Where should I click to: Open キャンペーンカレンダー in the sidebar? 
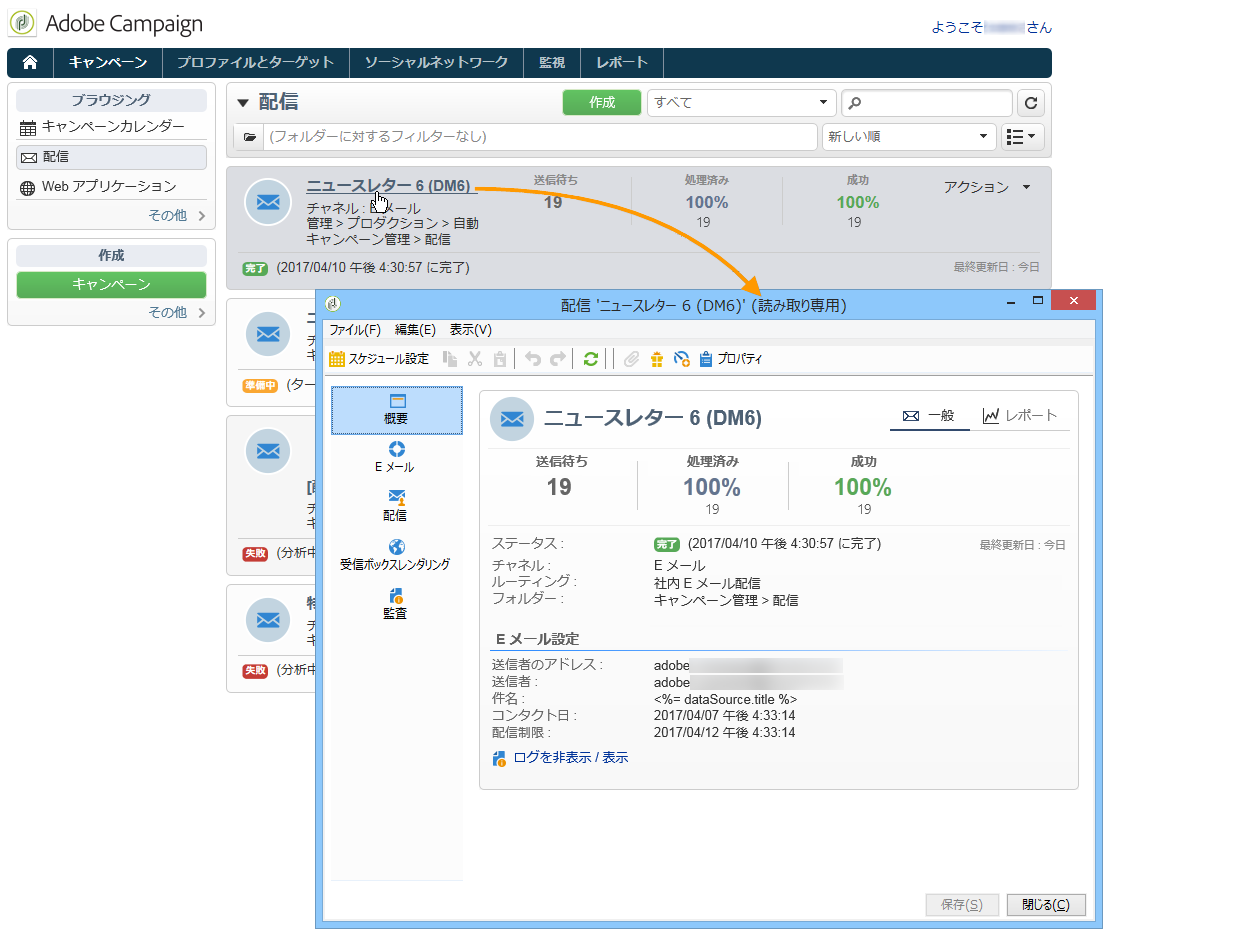[x=112, y=127]
